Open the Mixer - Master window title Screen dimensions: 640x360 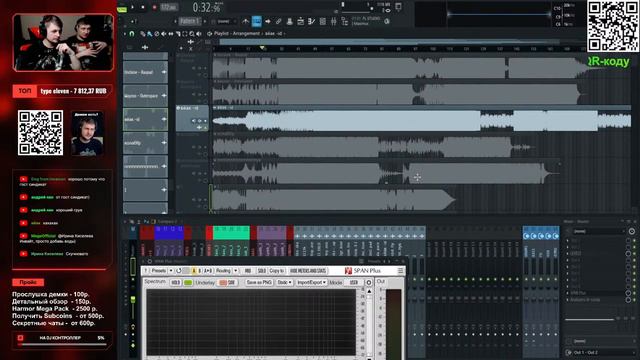576,222
